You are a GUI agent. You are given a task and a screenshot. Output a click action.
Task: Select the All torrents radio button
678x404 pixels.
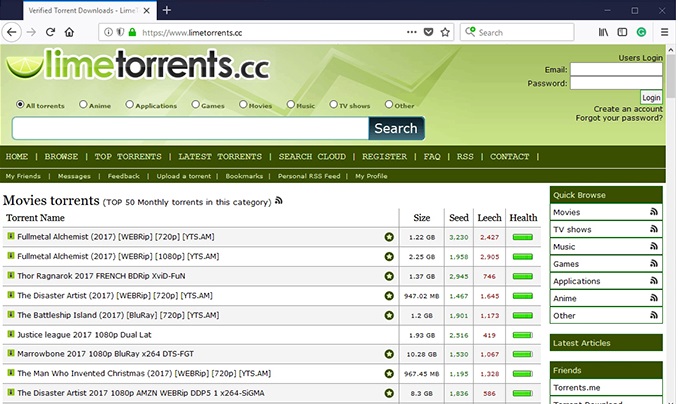click(x=20, y=104)
